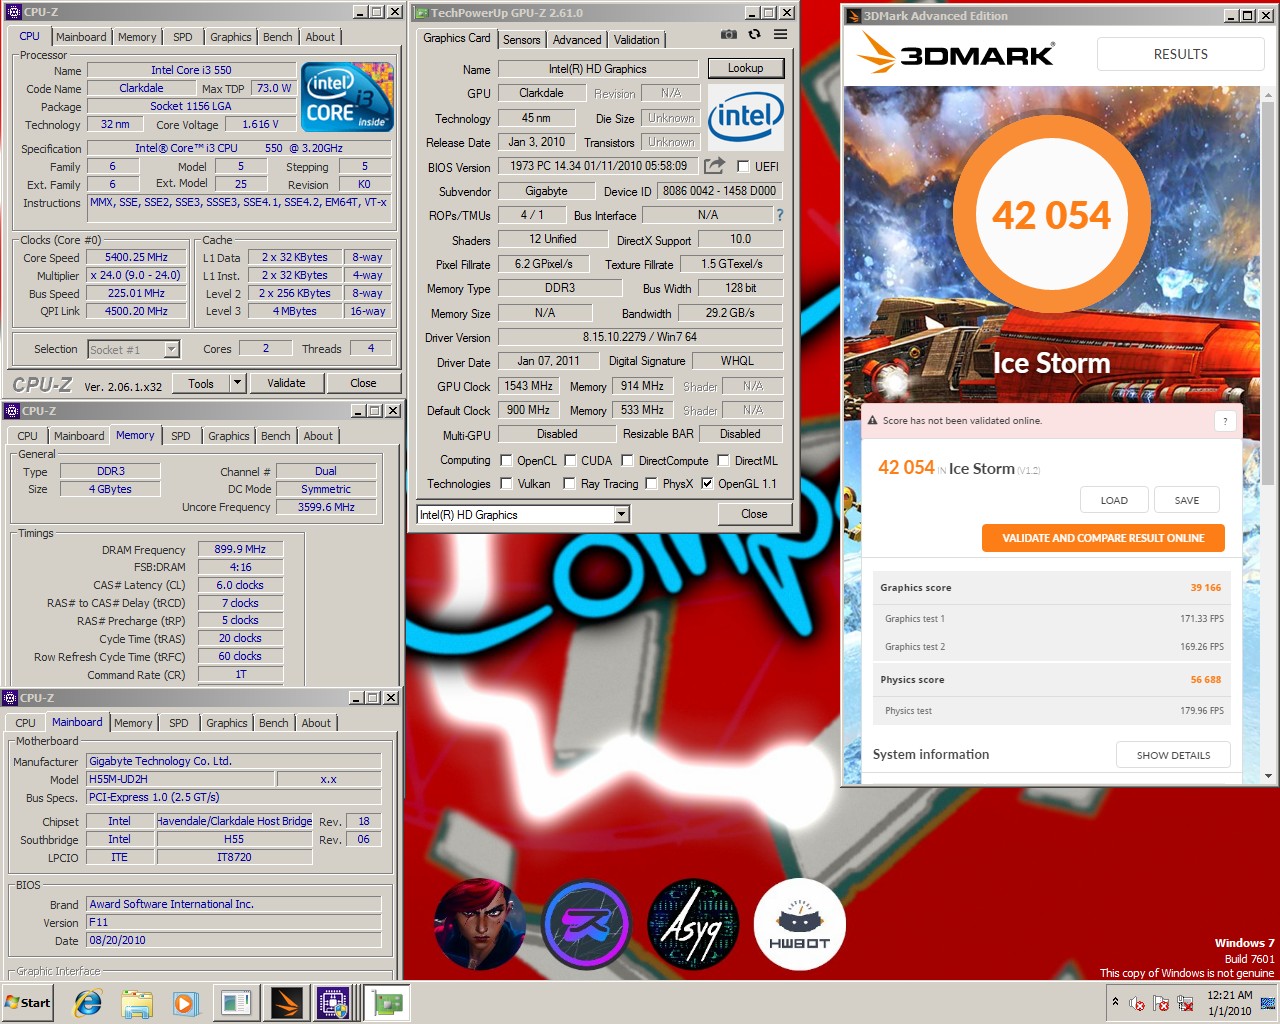
Task: Open Bench tab in CPU-Z Memory window
Action: pos(275,436)
